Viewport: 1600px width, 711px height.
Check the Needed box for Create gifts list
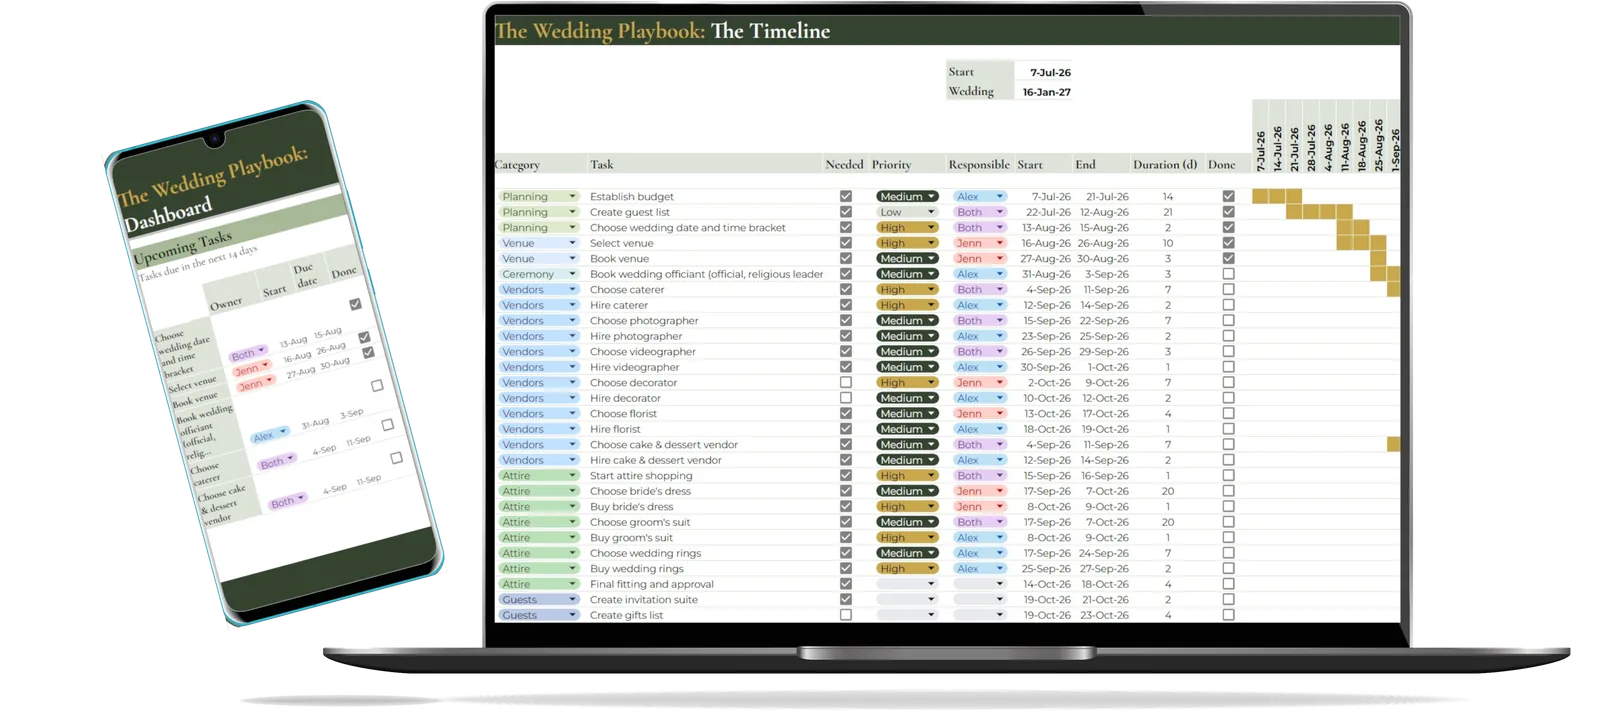click(846, 615)
